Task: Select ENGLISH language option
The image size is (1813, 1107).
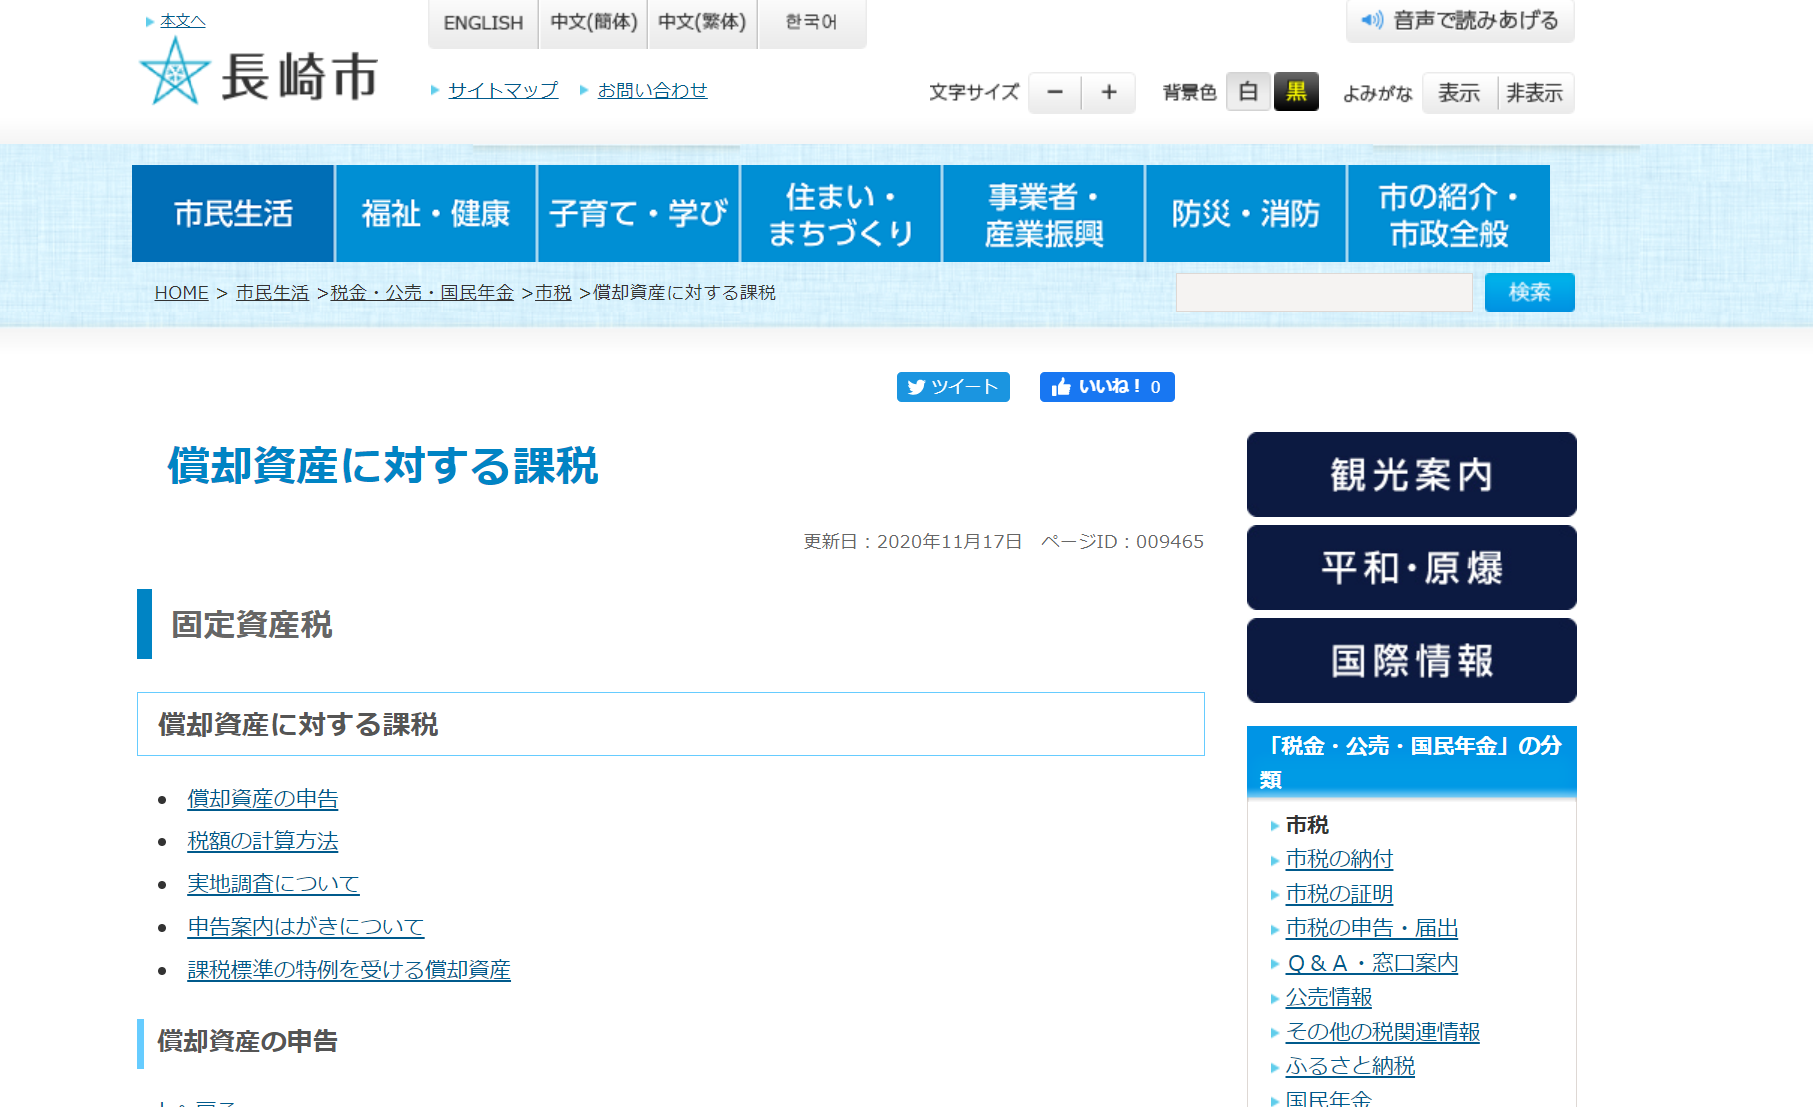Action: tap(483, 23)
